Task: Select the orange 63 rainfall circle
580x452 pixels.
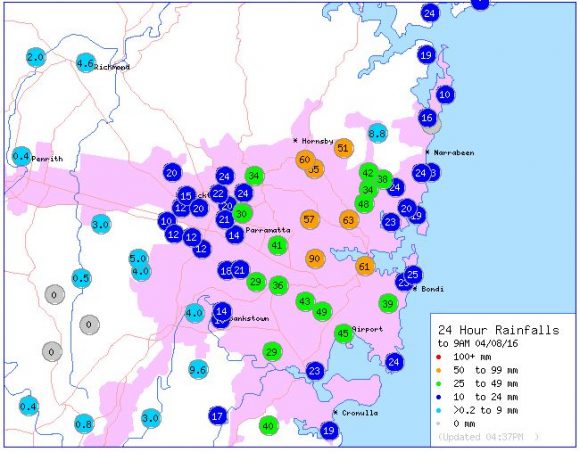Action: tap(349, 220)
